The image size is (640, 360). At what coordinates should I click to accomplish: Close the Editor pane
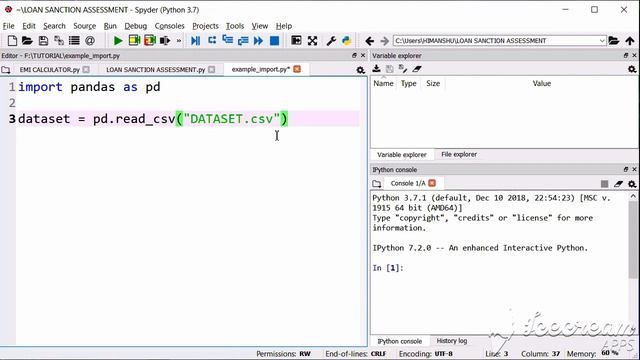pos(363,55)
